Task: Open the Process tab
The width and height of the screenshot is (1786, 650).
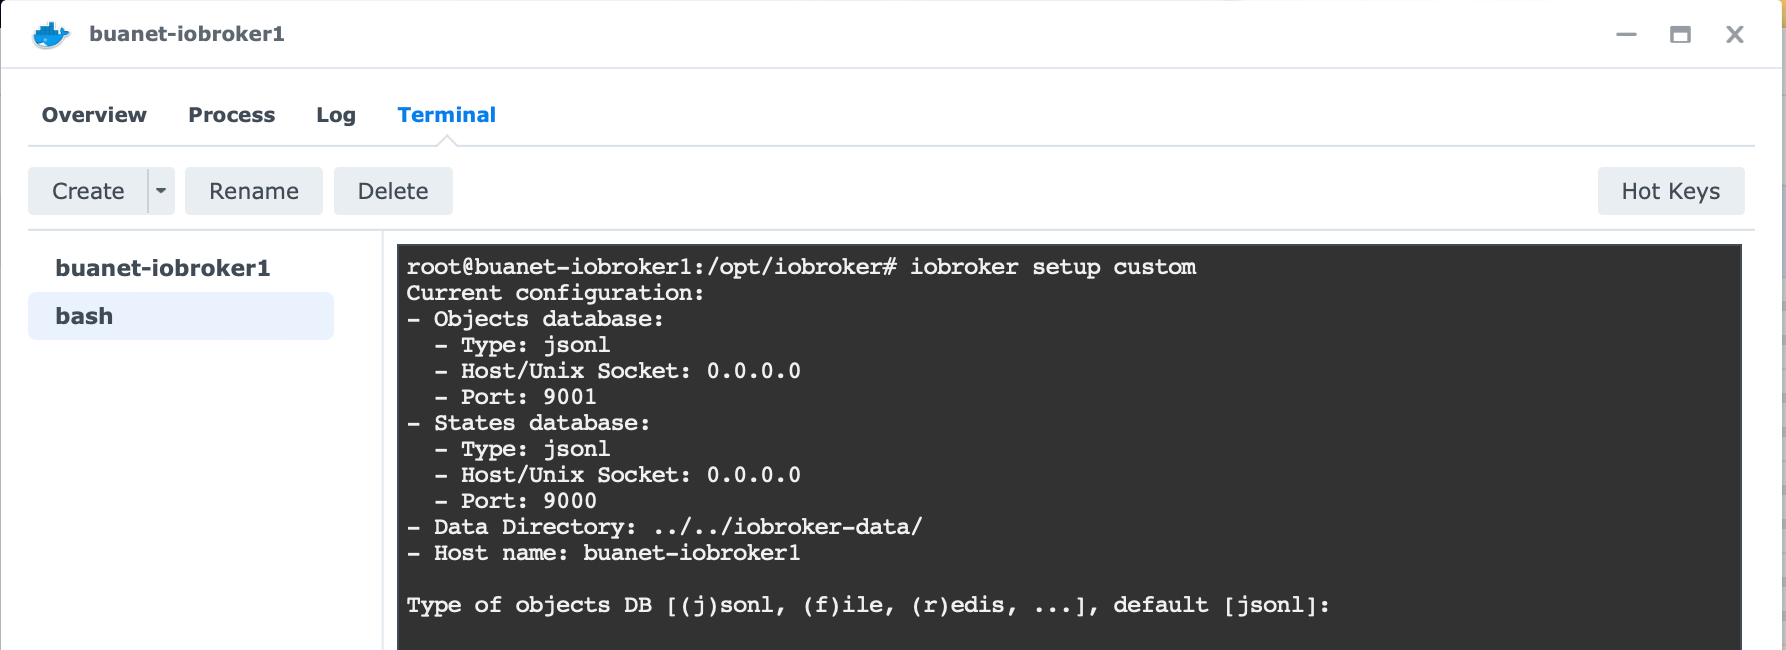Action: (231, 115)
